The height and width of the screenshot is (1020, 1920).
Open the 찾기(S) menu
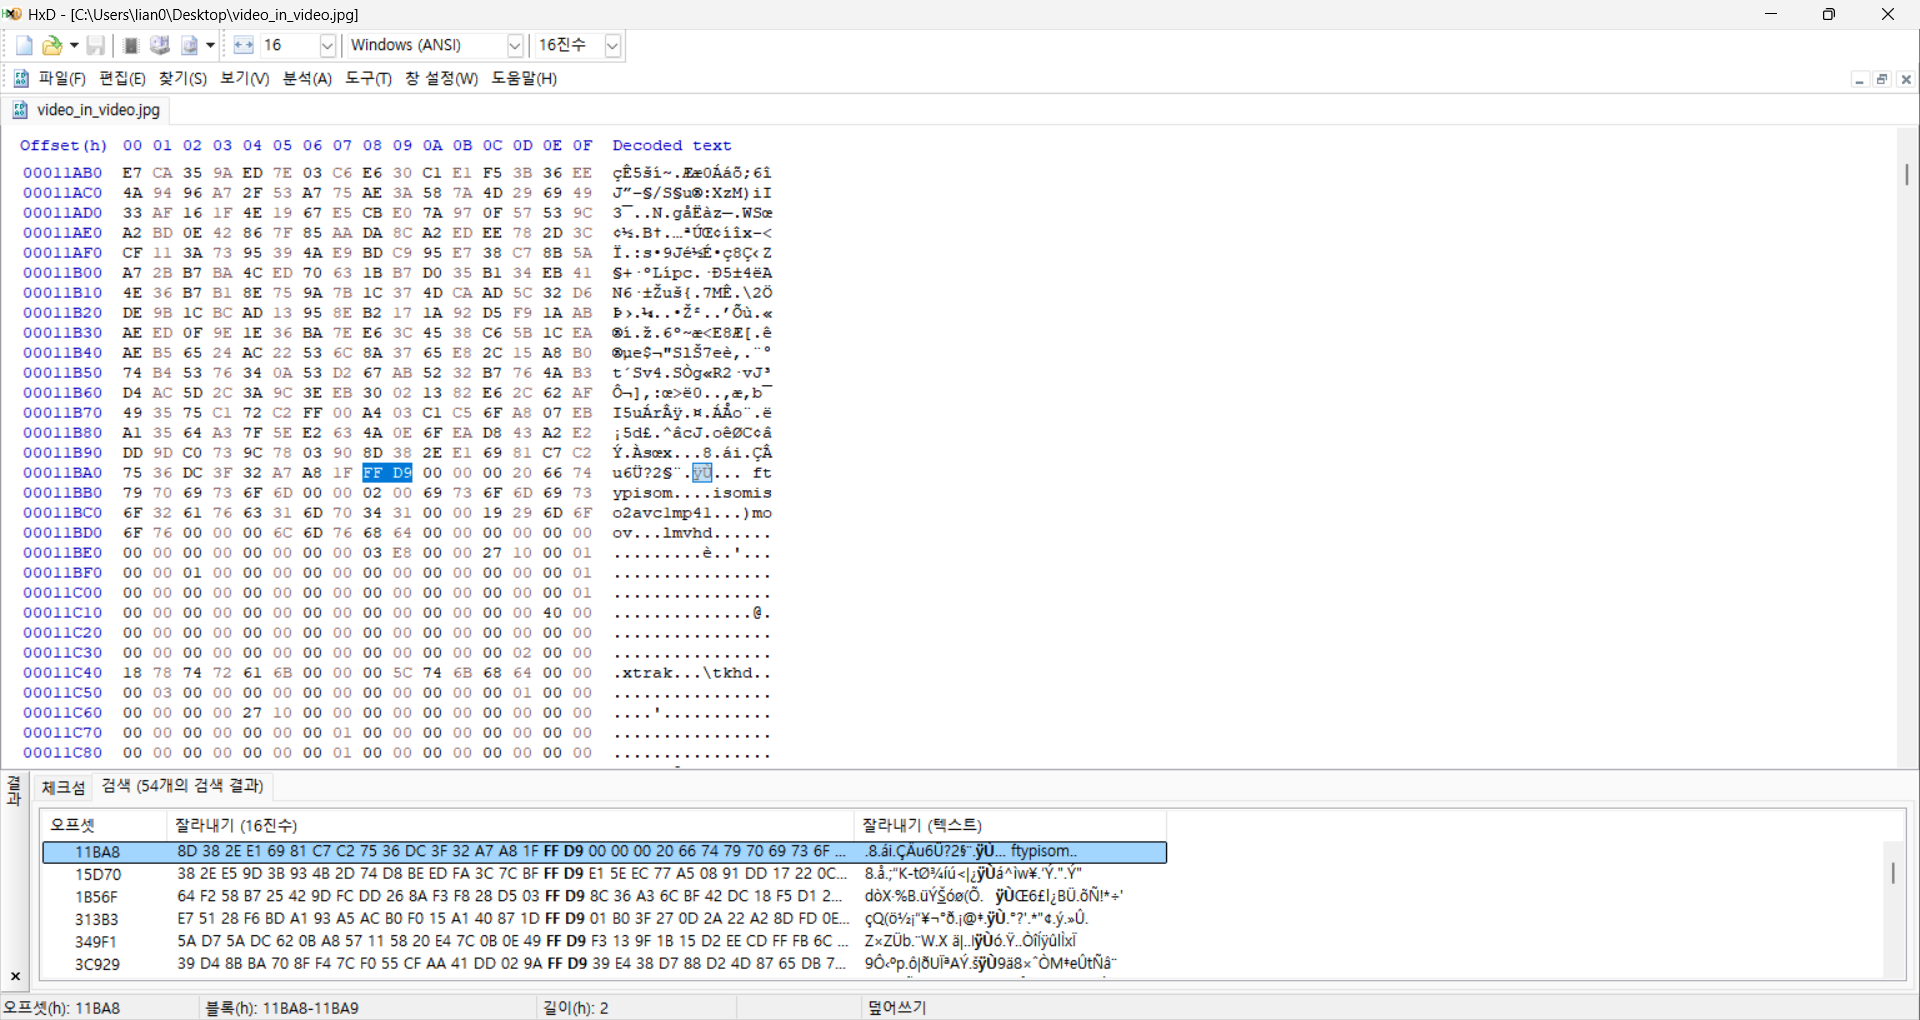tap(183, 78)
